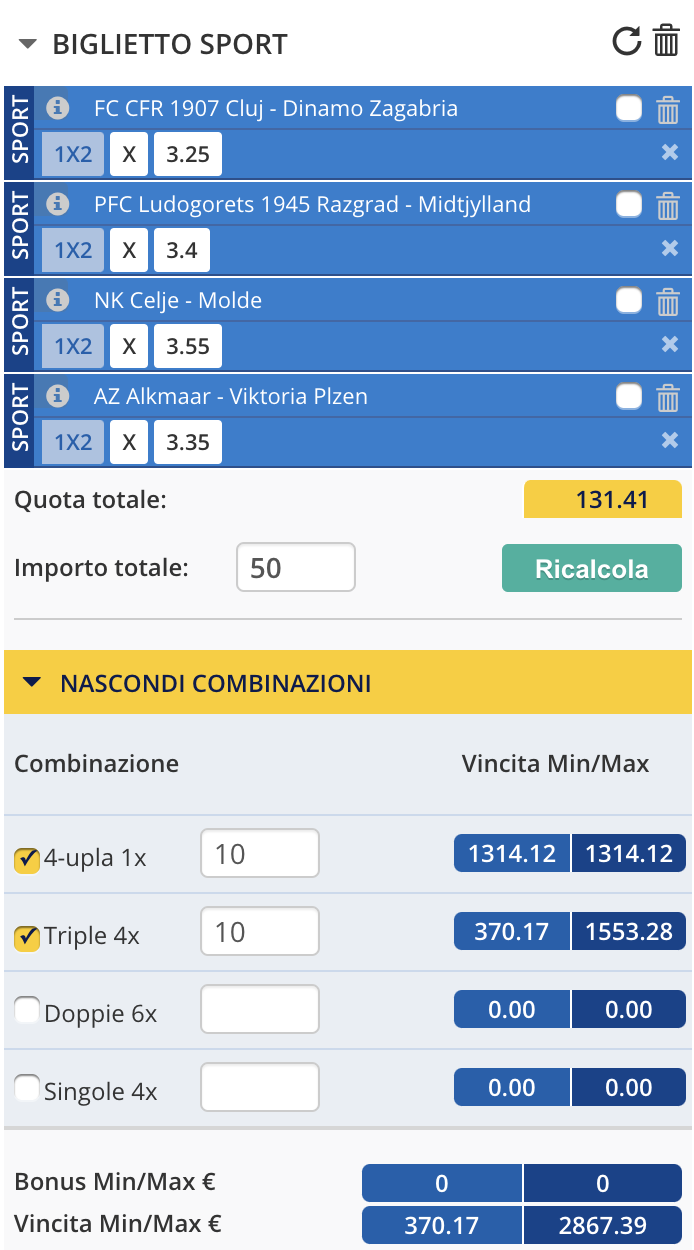Image resolution: width=694 pixels, height=1250 pixels.
Task: Check the Singole 4x combination
Action: point(27,1088)
